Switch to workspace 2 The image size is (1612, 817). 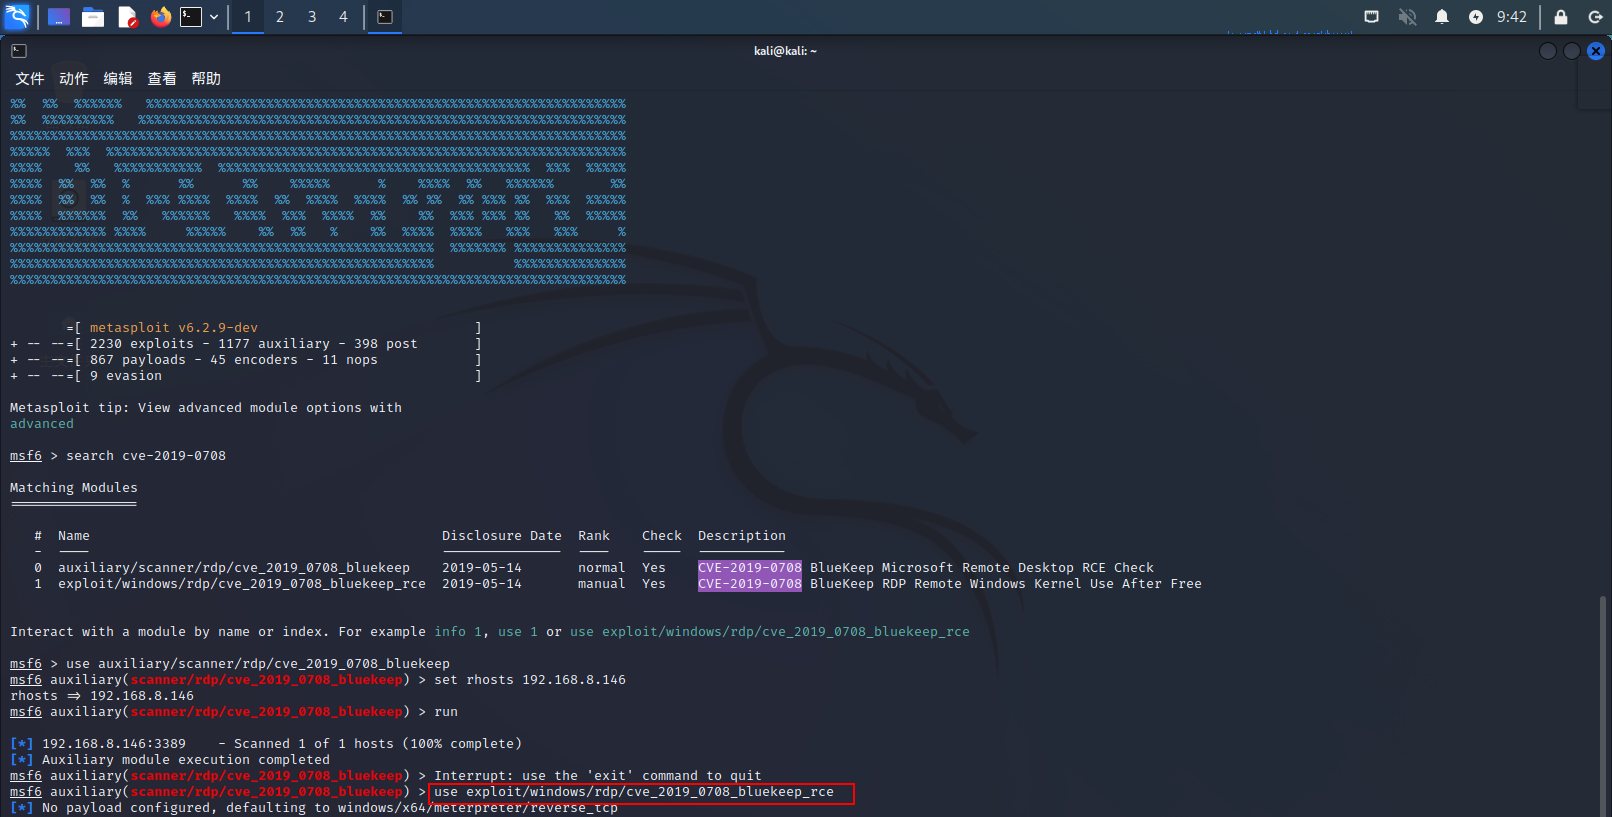pos(280,17)
